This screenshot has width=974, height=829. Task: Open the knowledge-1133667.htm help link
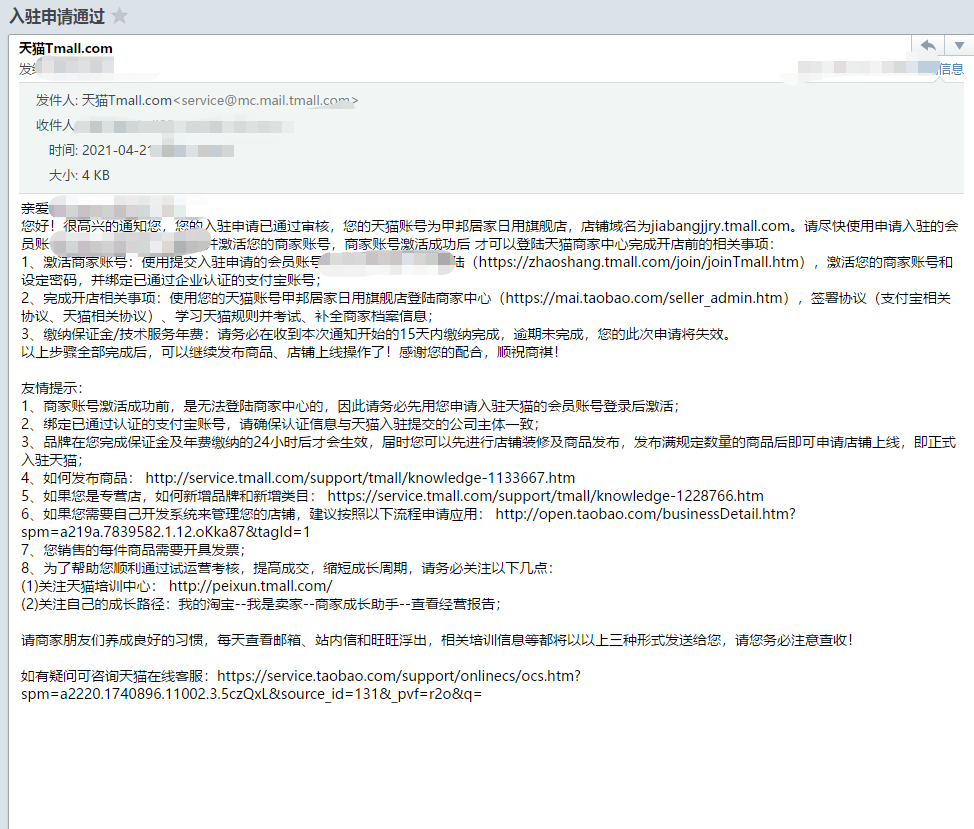pos(360,478)
